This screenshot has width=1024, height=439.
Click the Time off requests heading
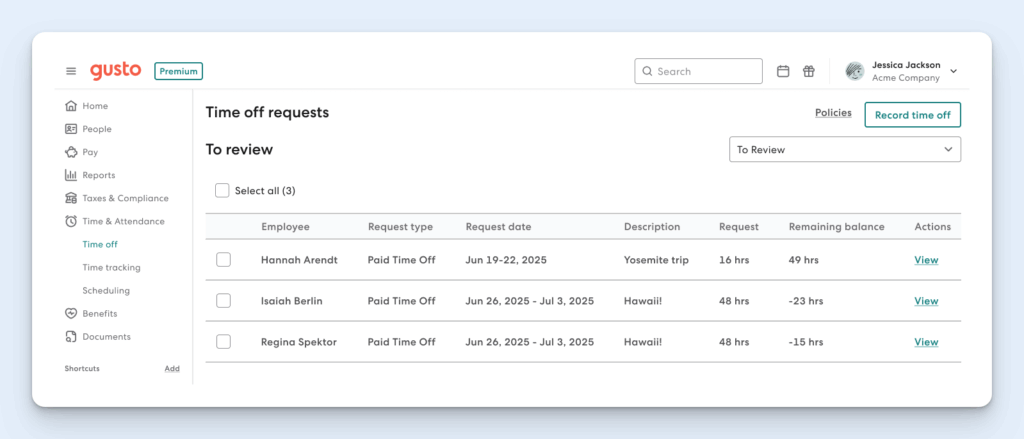point(267,112)
